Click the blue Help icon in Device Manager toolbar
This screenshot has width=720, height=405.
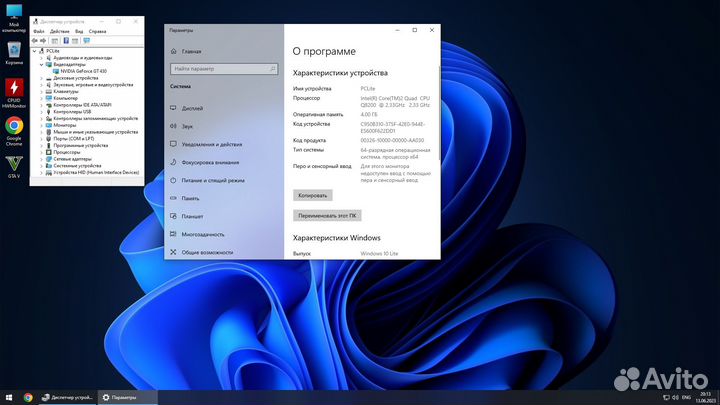(66, 41)
